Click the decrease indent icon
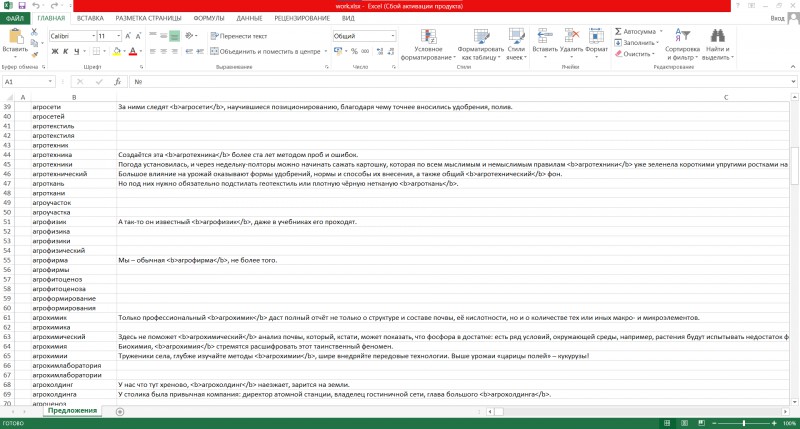Viewport: 800px width, 429px height. tap(189, 51)
